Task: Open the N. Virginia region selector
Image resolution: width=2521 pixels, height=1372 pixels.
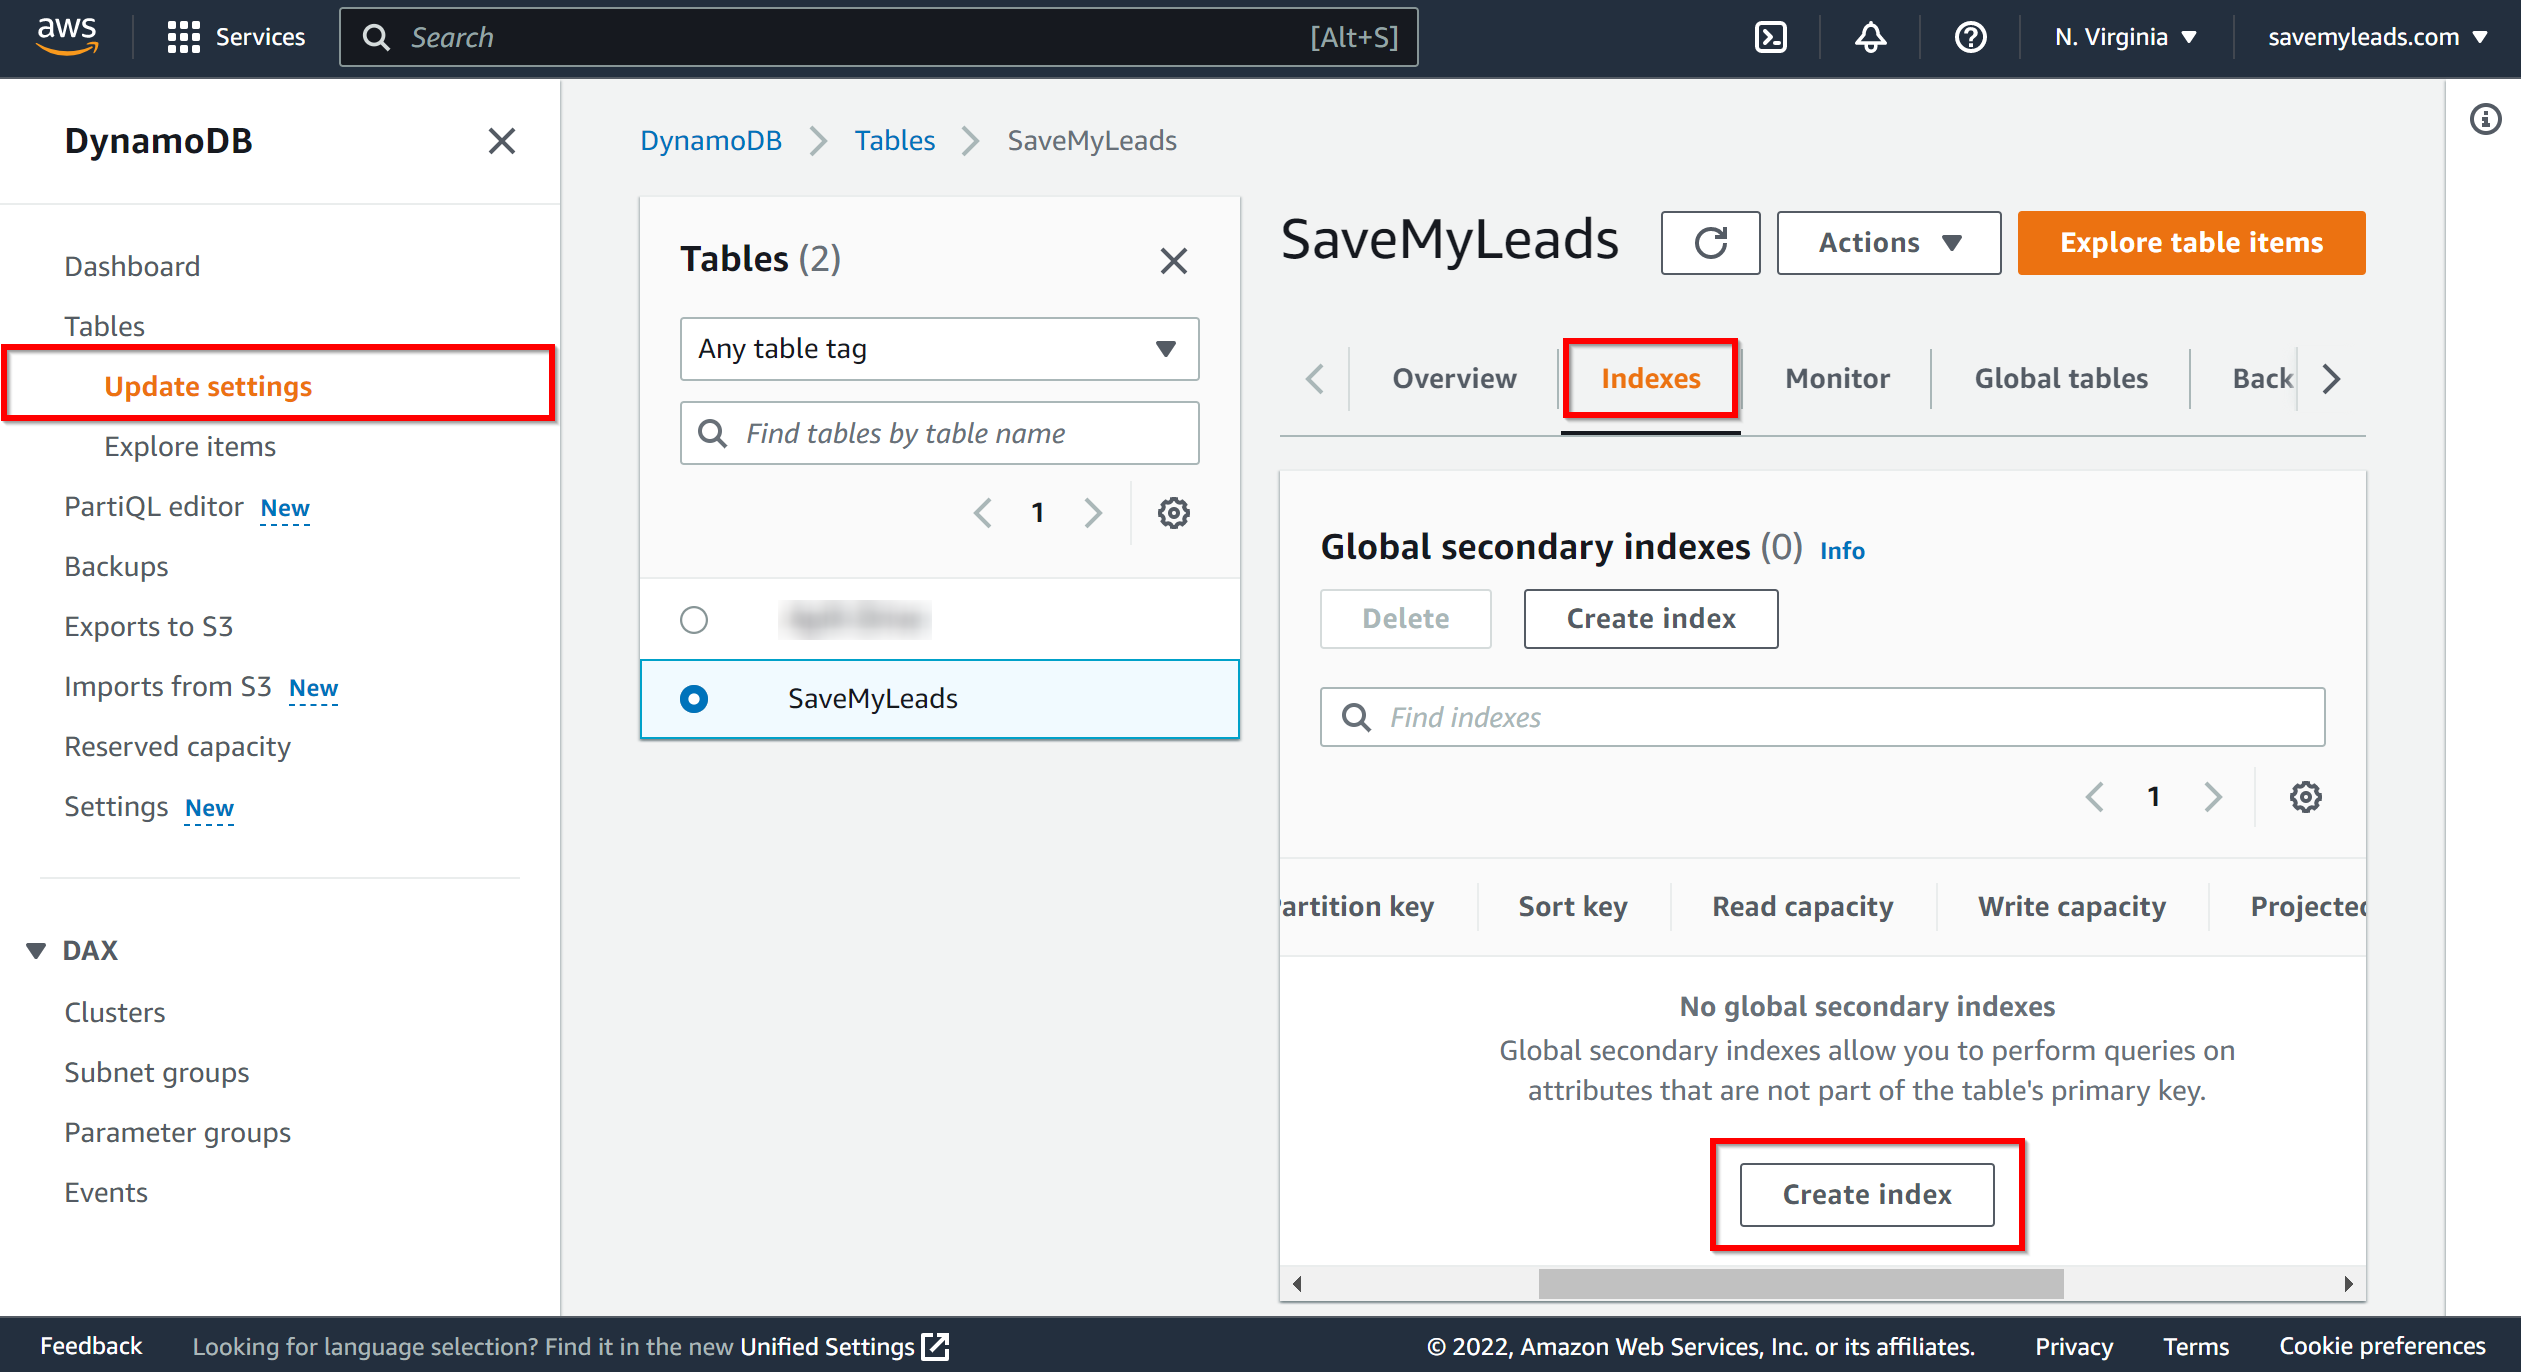Action: point(2125,37)
